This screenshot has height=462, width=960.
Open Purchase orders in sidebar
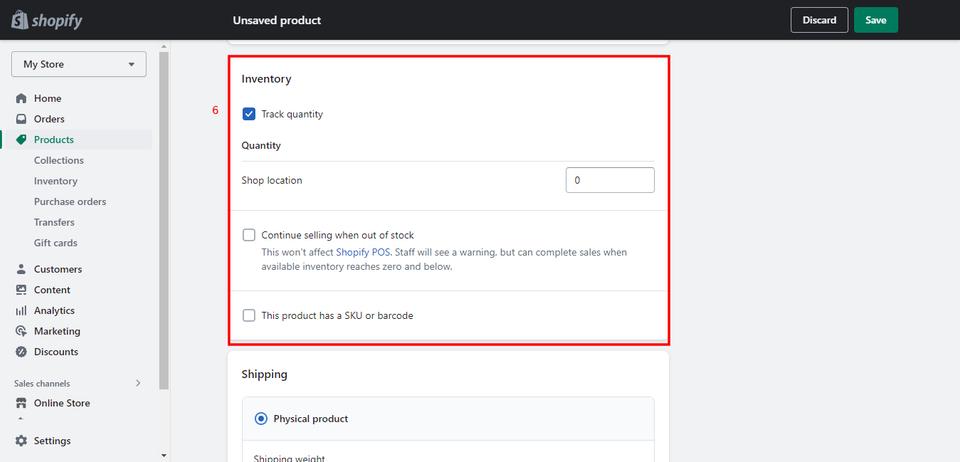(x=70, y=202)
